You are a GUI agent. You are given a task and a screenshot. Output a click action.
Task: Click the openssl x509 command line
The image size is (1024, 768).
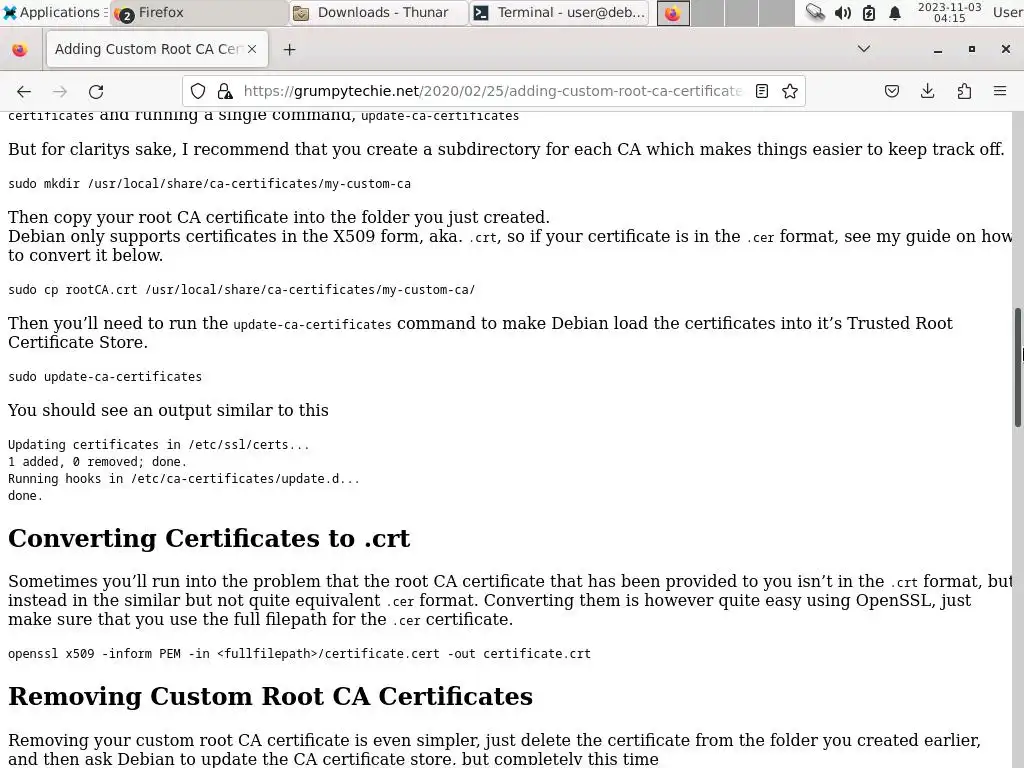point(299,653)
